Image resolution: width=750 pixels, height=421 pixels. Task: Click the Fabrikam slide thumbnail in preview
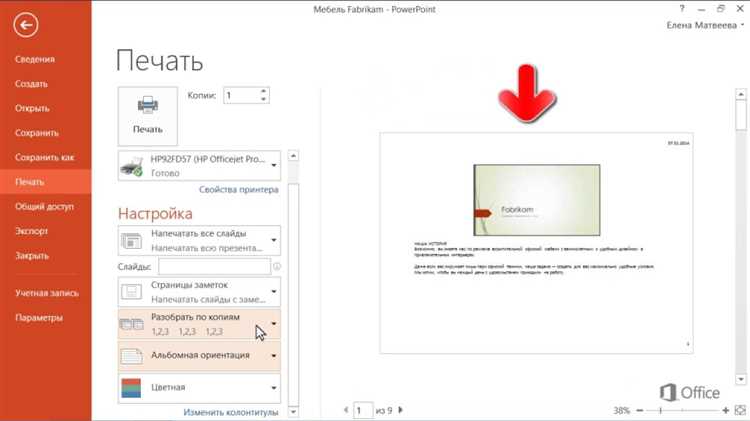(x=537, y=200)
